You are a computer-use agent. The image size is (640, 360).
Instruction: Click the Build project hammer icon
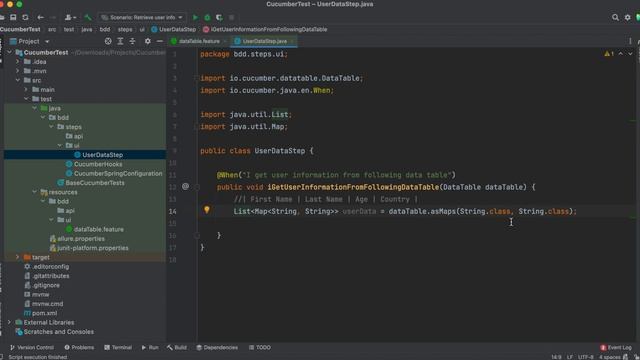[88, 18]
